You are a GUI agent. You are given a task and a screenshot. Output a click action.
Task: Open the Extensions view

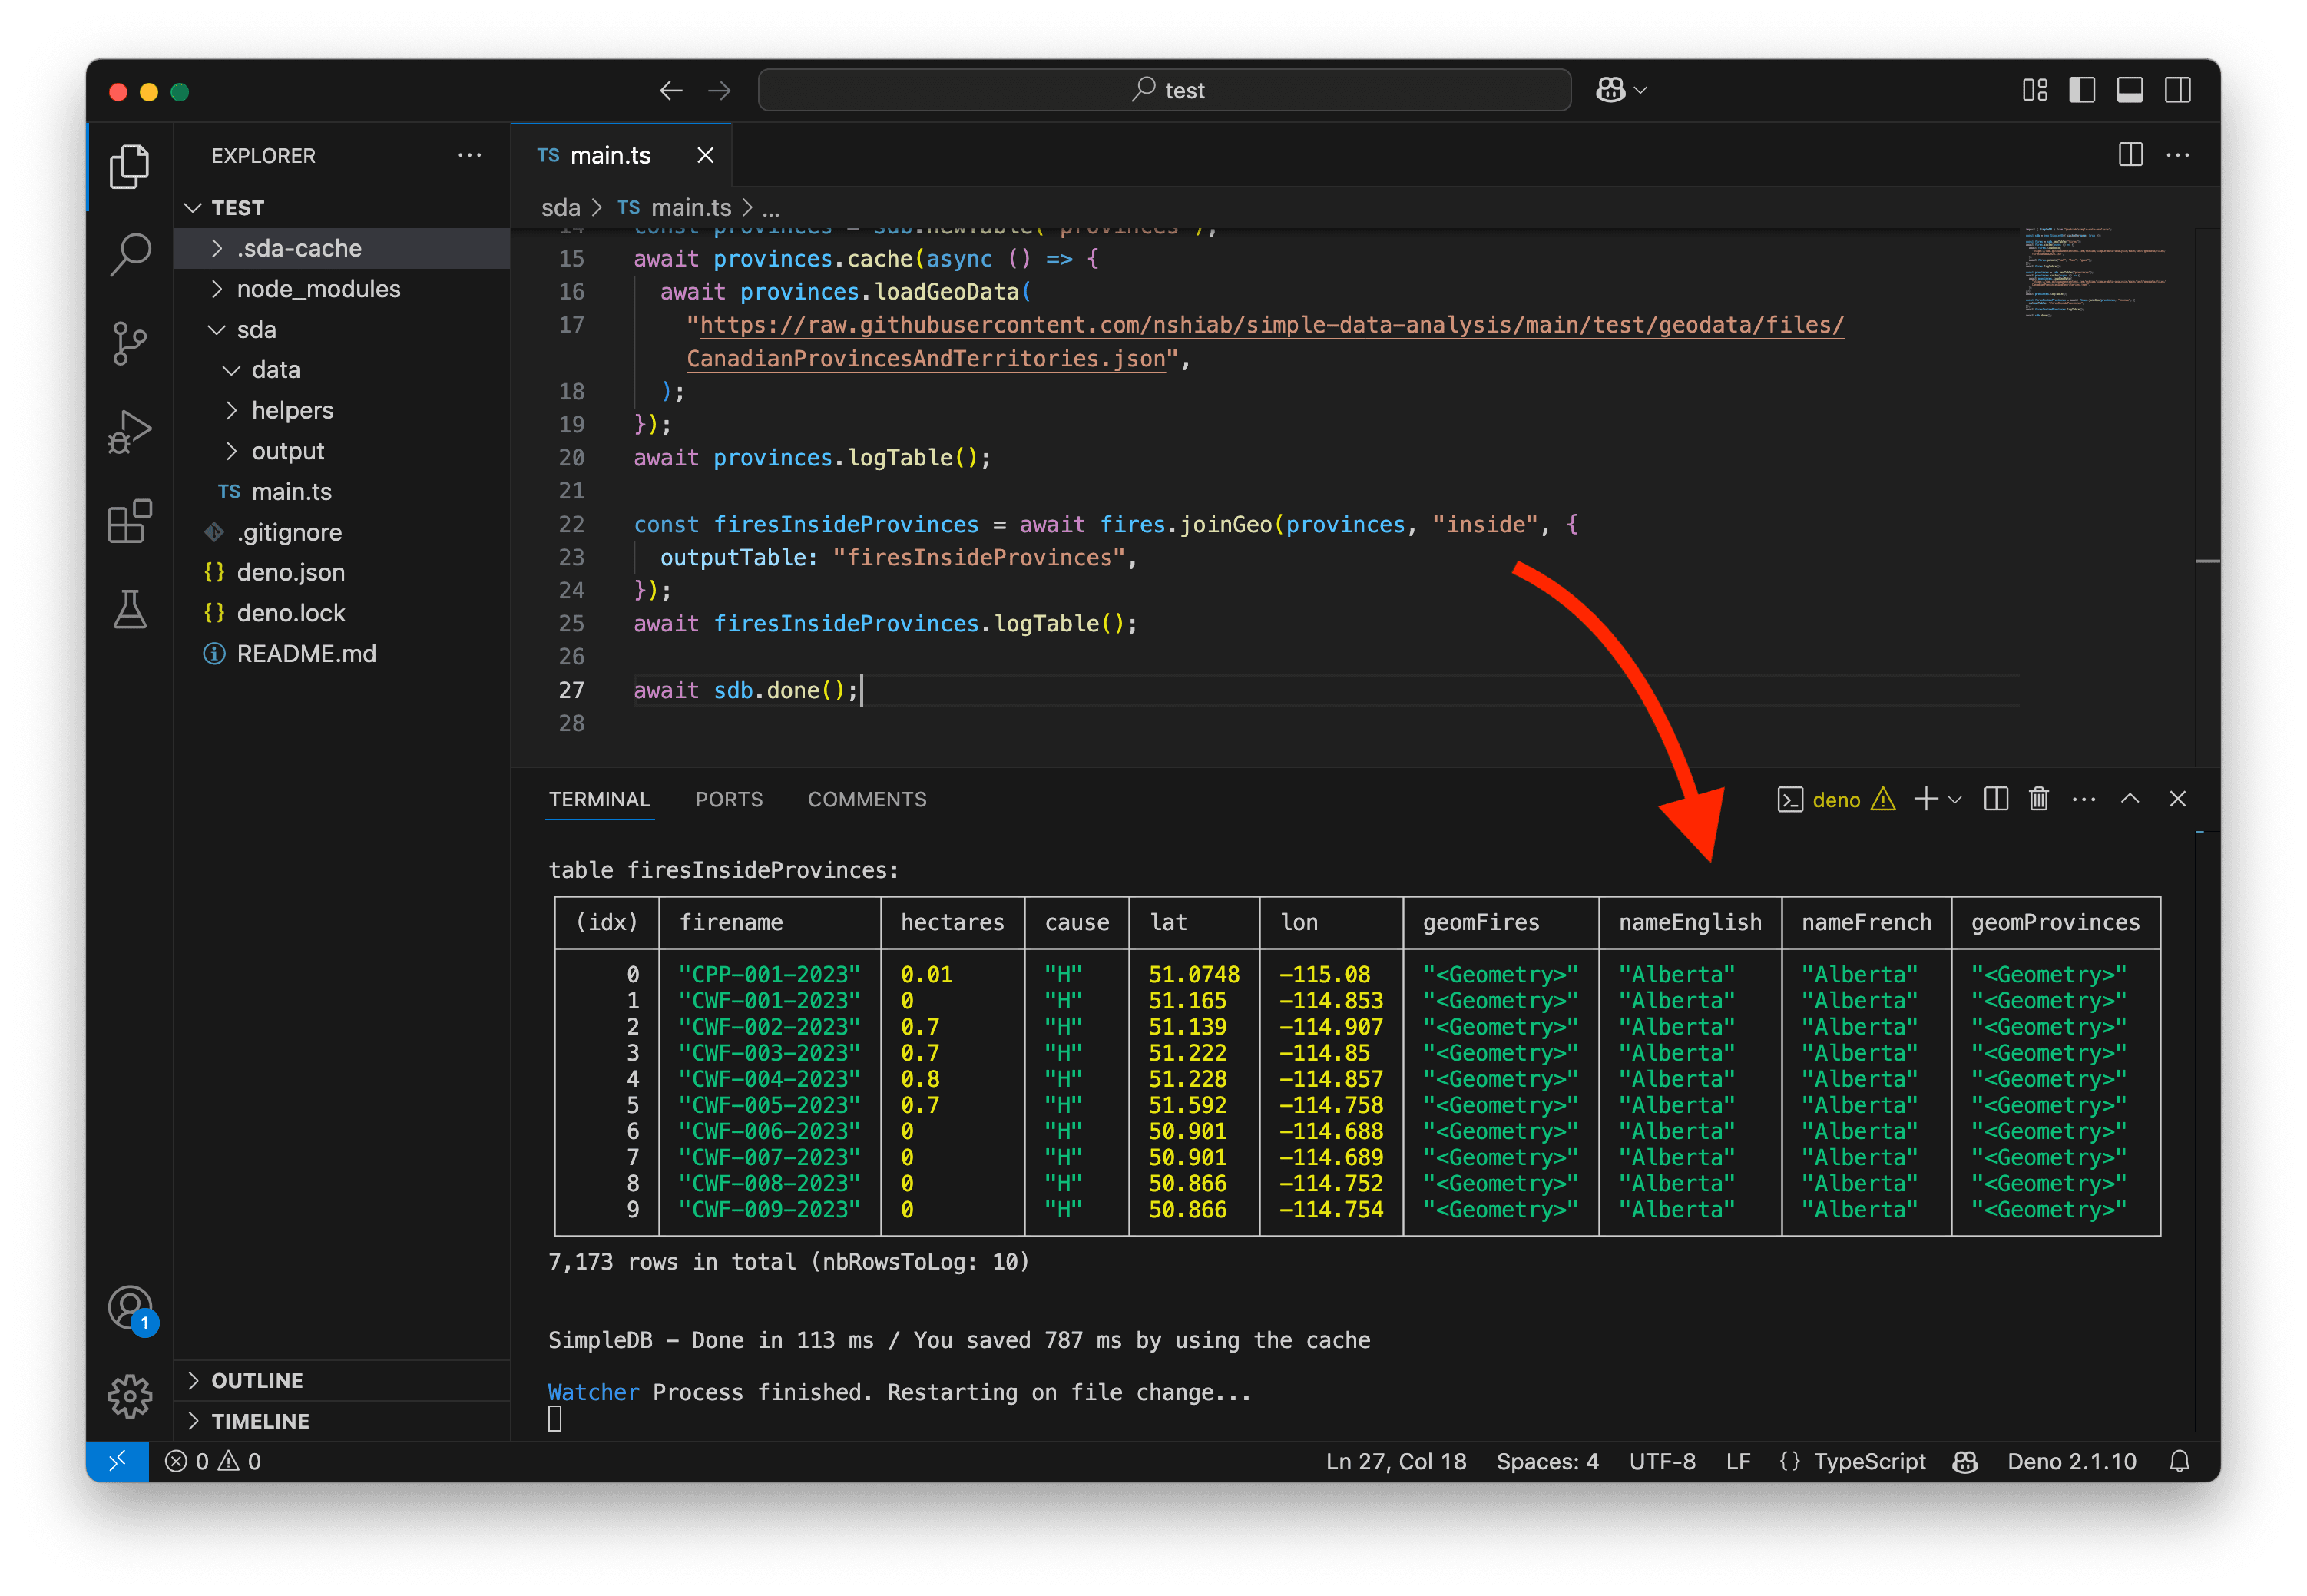(129, 521)
